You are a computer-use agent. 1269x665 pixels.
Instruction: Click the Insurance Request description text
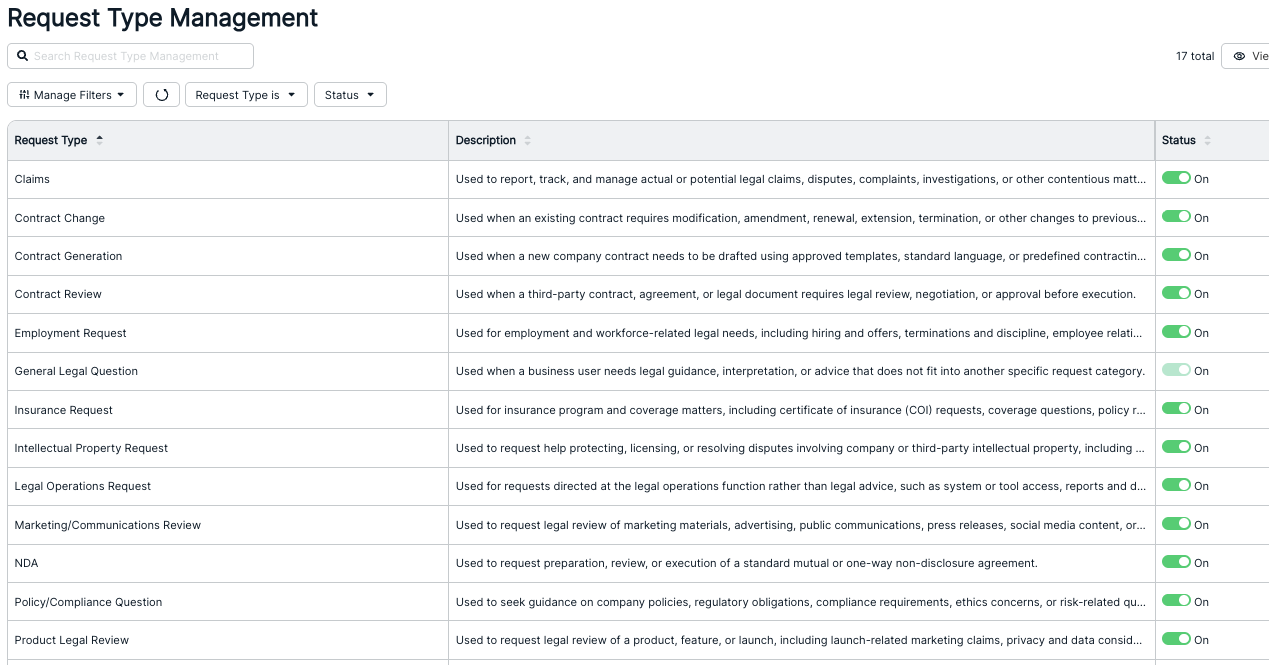point(801,410)
